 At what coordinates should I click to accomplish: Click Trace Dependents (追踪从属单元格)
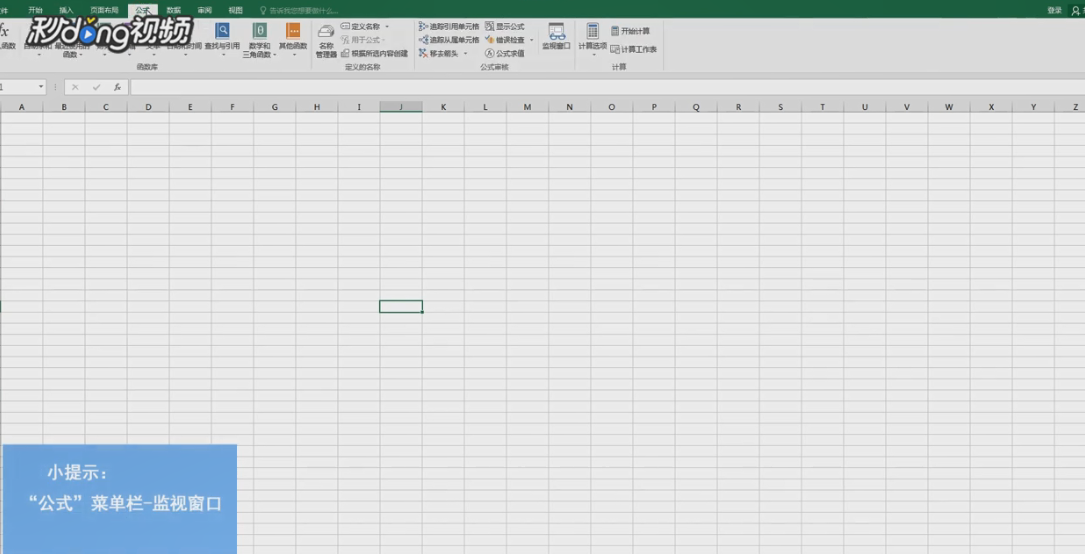(449, 40)
